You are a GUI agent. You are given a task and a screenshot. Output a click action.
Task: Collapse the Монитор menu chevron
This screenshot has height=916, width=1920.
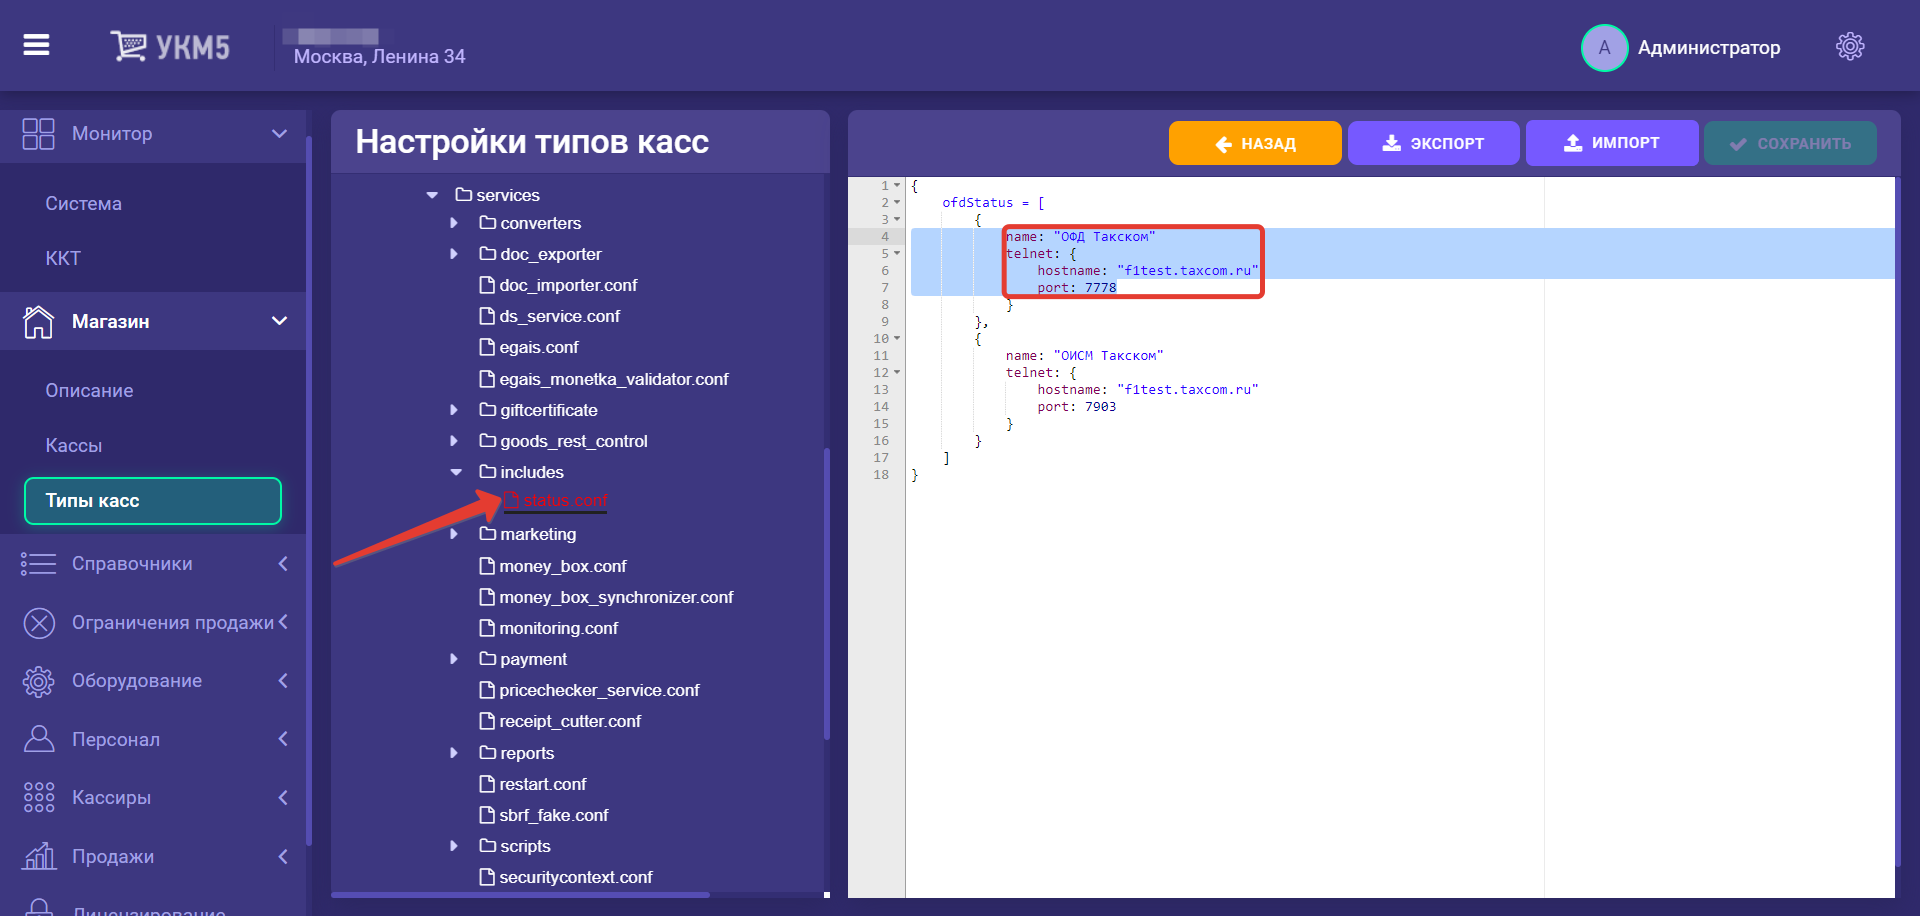tap(279, 134)
